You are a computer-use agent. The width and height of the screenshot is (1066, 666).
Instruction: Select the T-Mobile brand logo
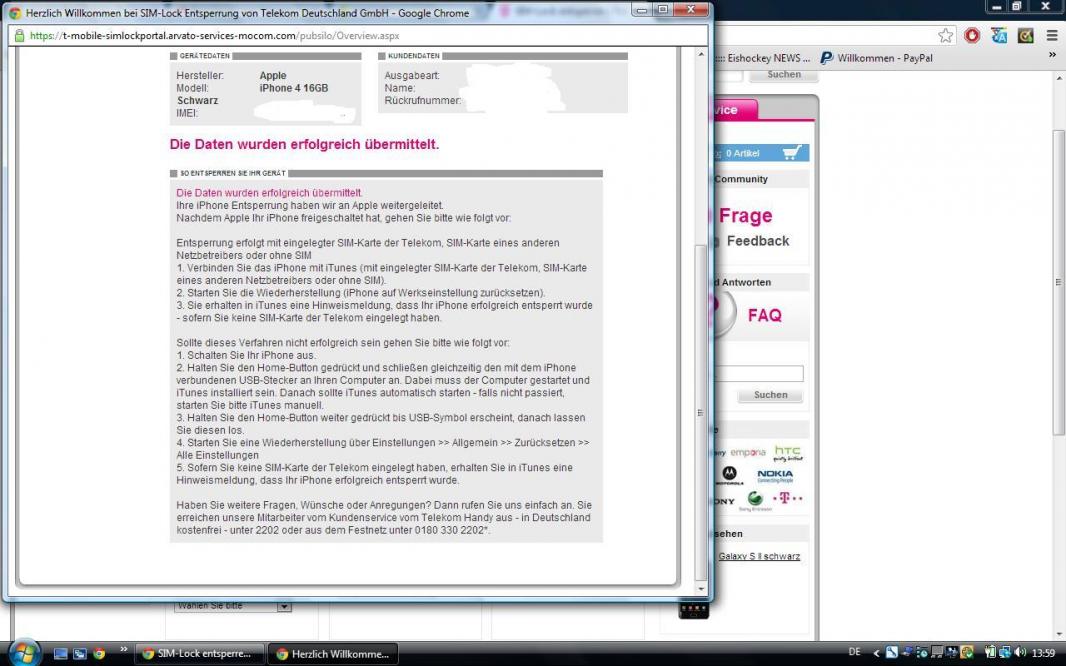[x=788, y=498]
